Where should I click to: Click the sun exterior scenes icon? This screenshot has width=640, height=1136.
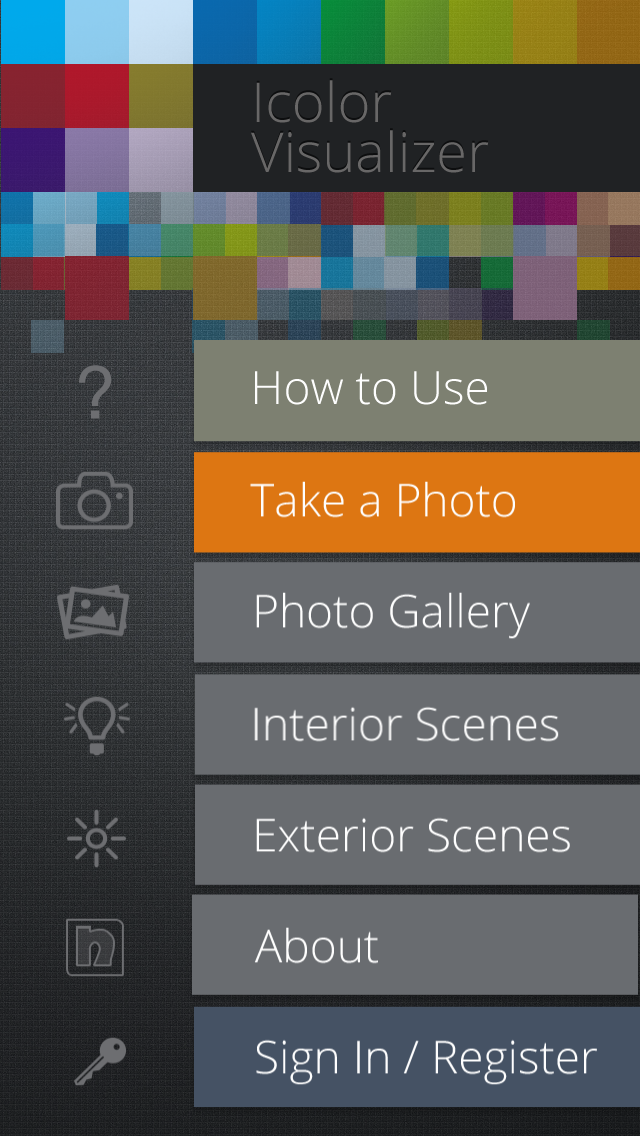[95, 837]
